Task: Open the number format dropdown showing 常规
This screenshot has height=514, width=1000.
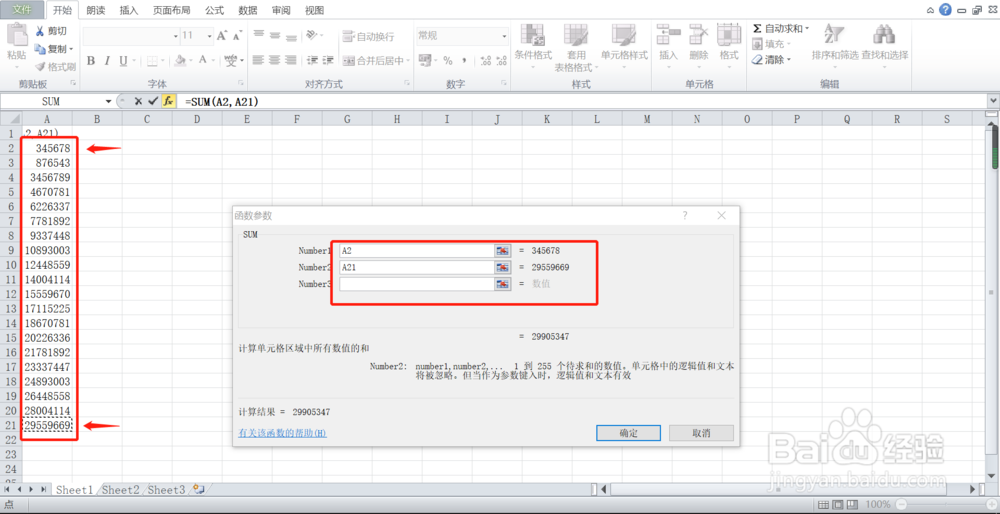Action: coord(504,36)
